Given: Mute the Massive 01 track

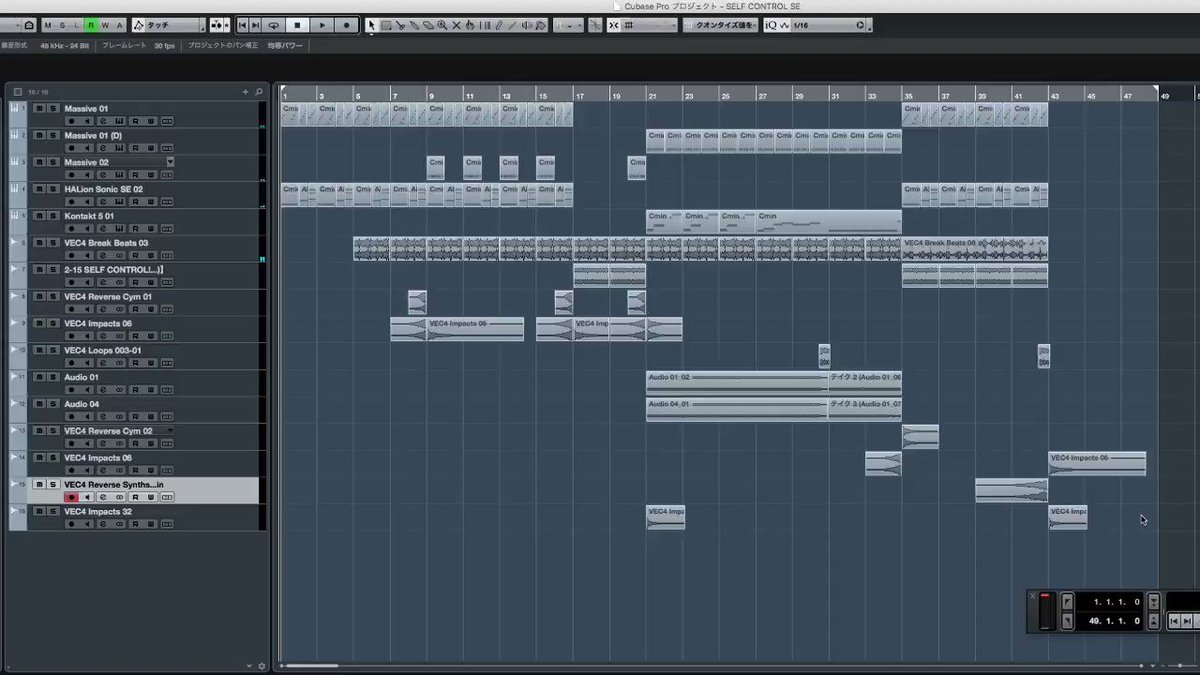Looking at the screenshot, I should [40, 108].
